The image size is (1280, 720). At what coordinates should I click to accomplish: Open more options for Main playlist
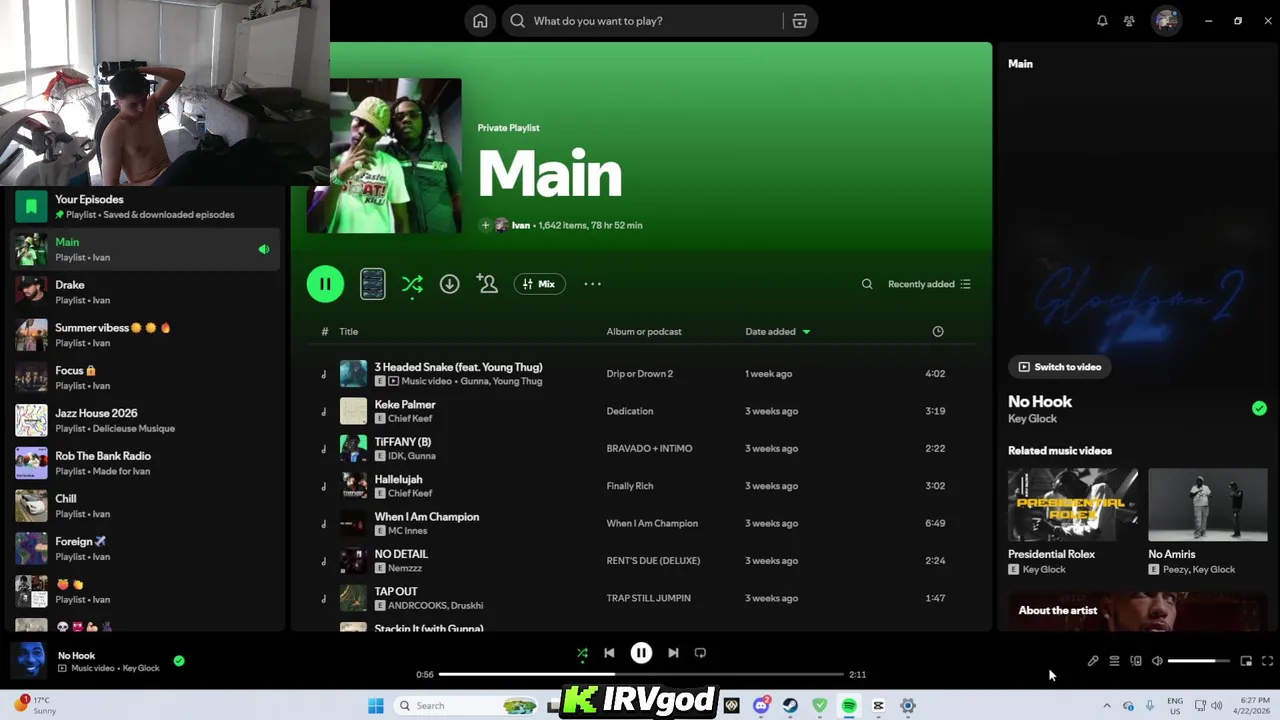coord(592,284)
